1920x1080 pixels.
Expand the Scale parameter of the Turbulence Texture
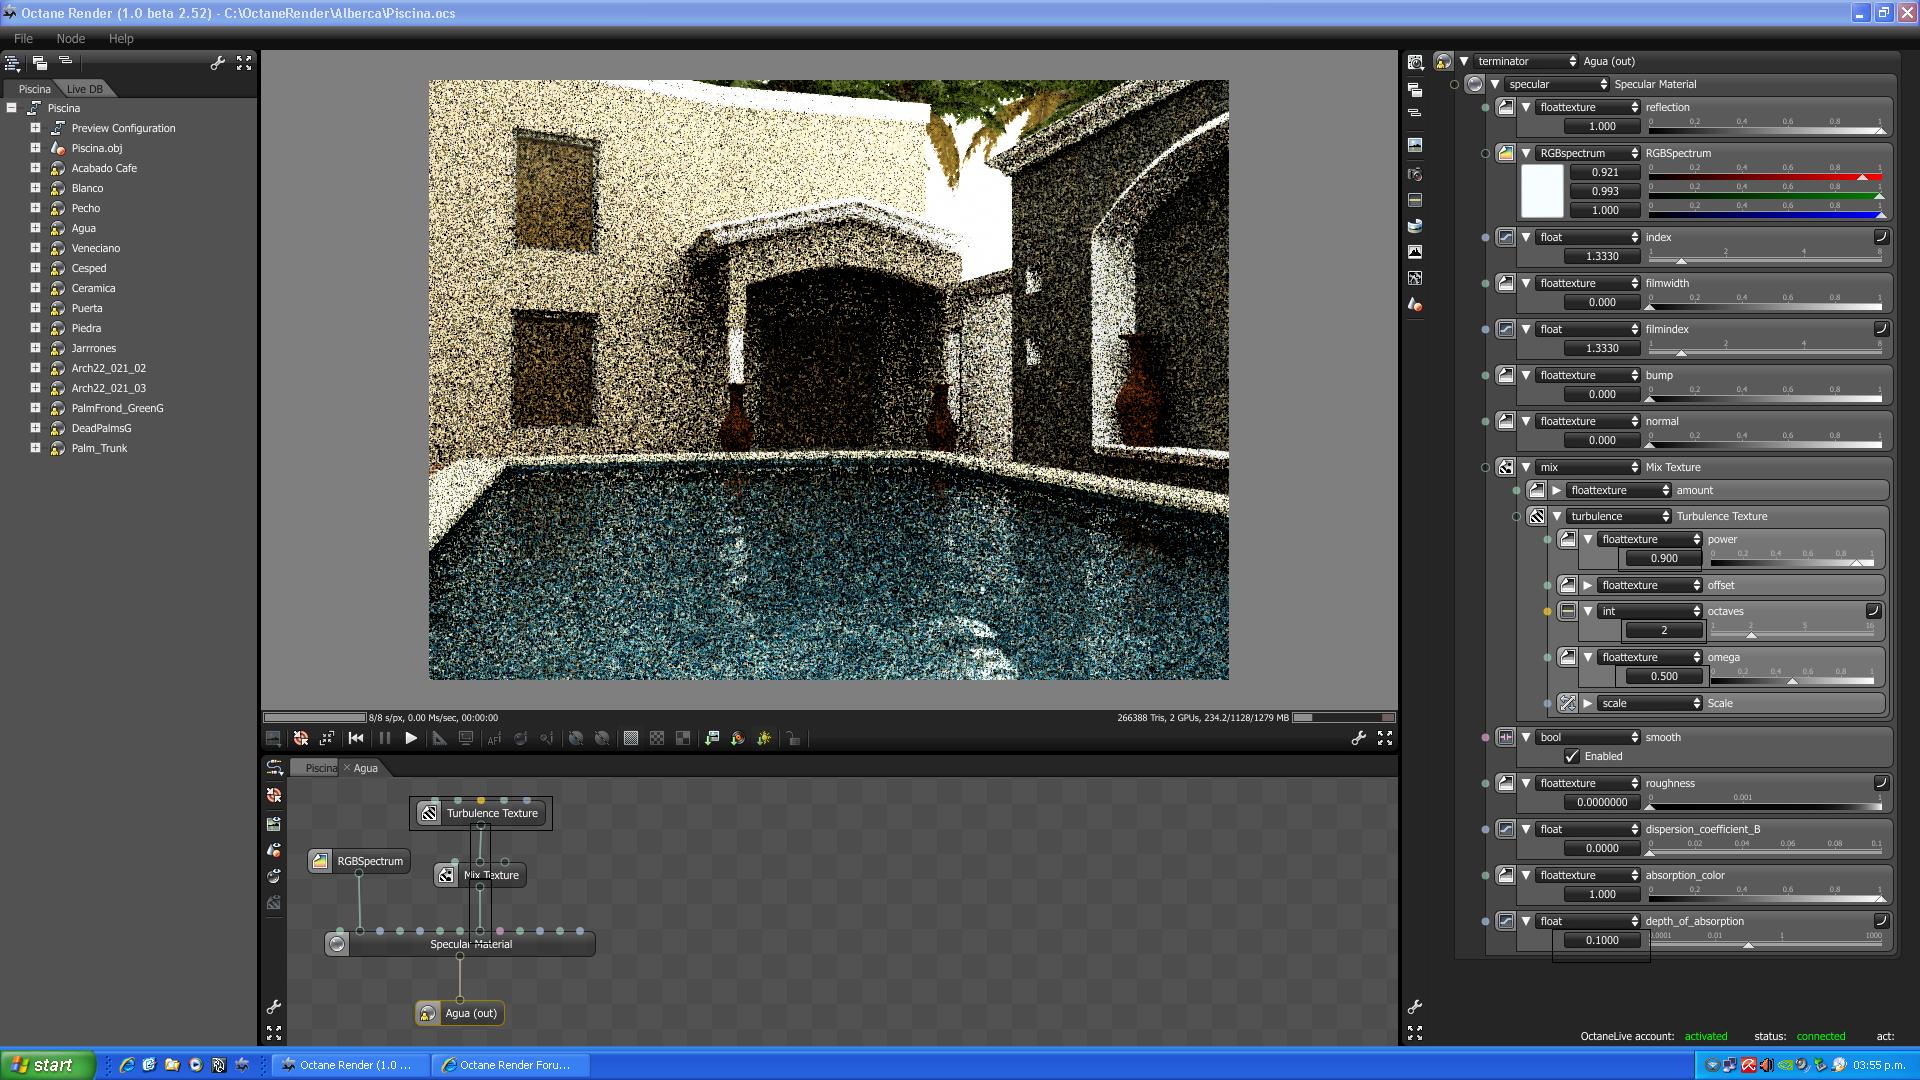click(x=1588, y=703)
